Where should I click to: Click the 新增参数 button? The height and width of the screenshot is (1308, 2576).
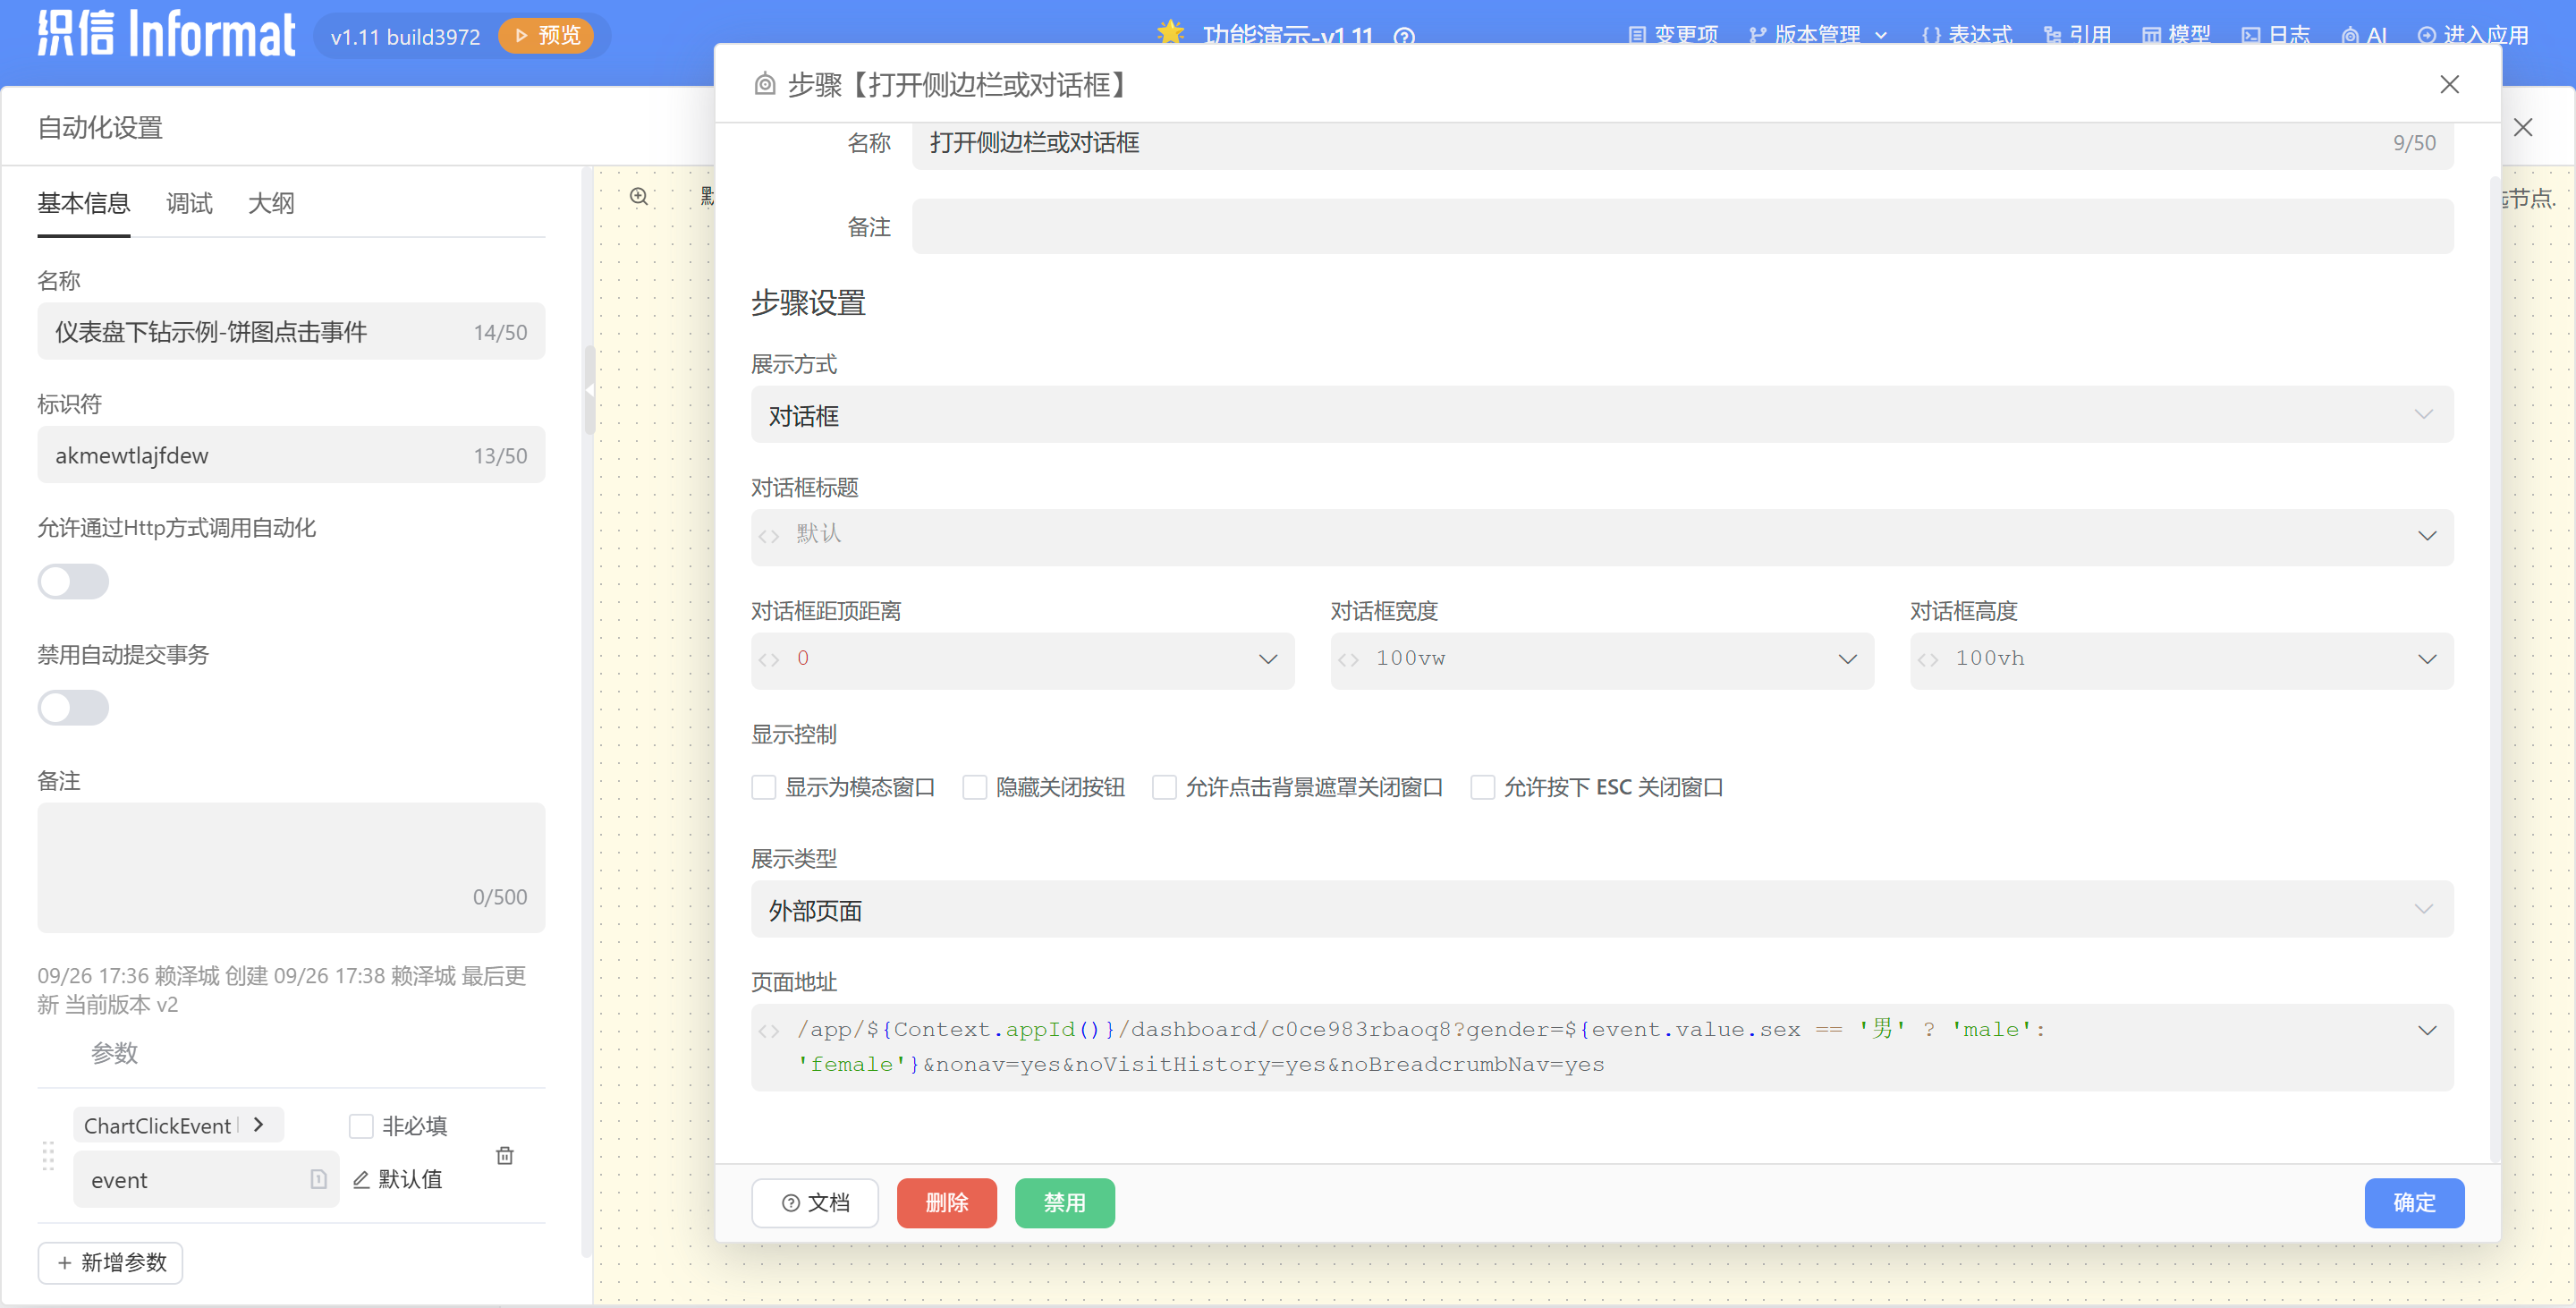click(110, 1263)
